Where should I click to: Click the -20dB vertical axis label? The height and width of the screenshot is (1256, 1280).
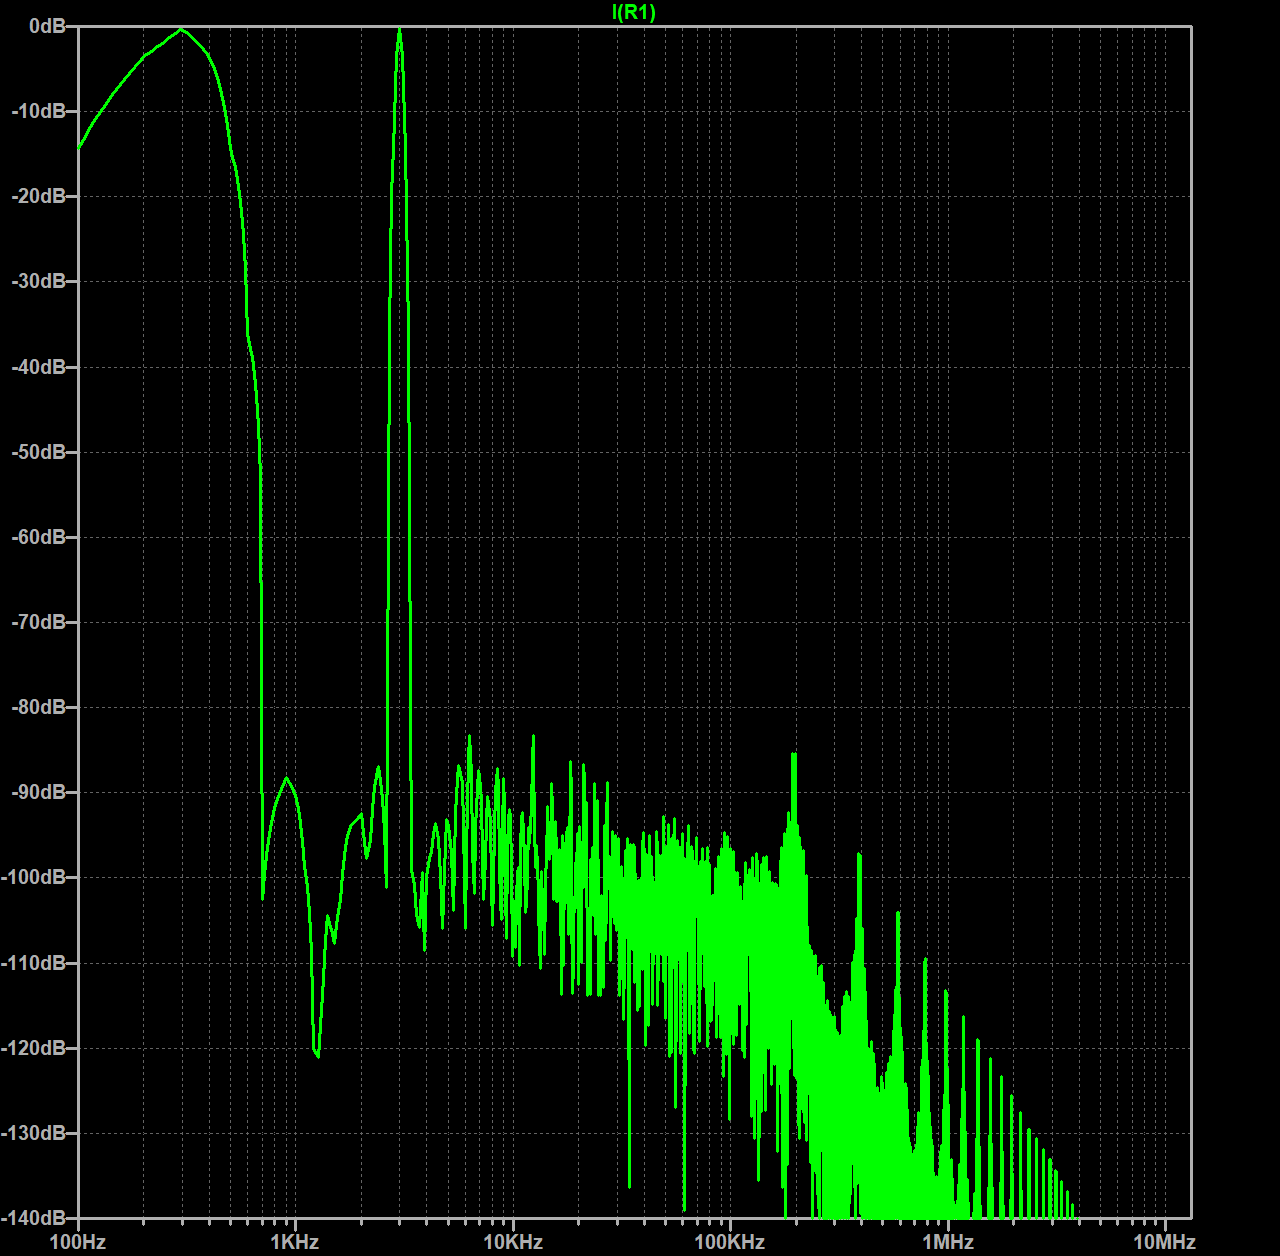[x=39, y=196]
